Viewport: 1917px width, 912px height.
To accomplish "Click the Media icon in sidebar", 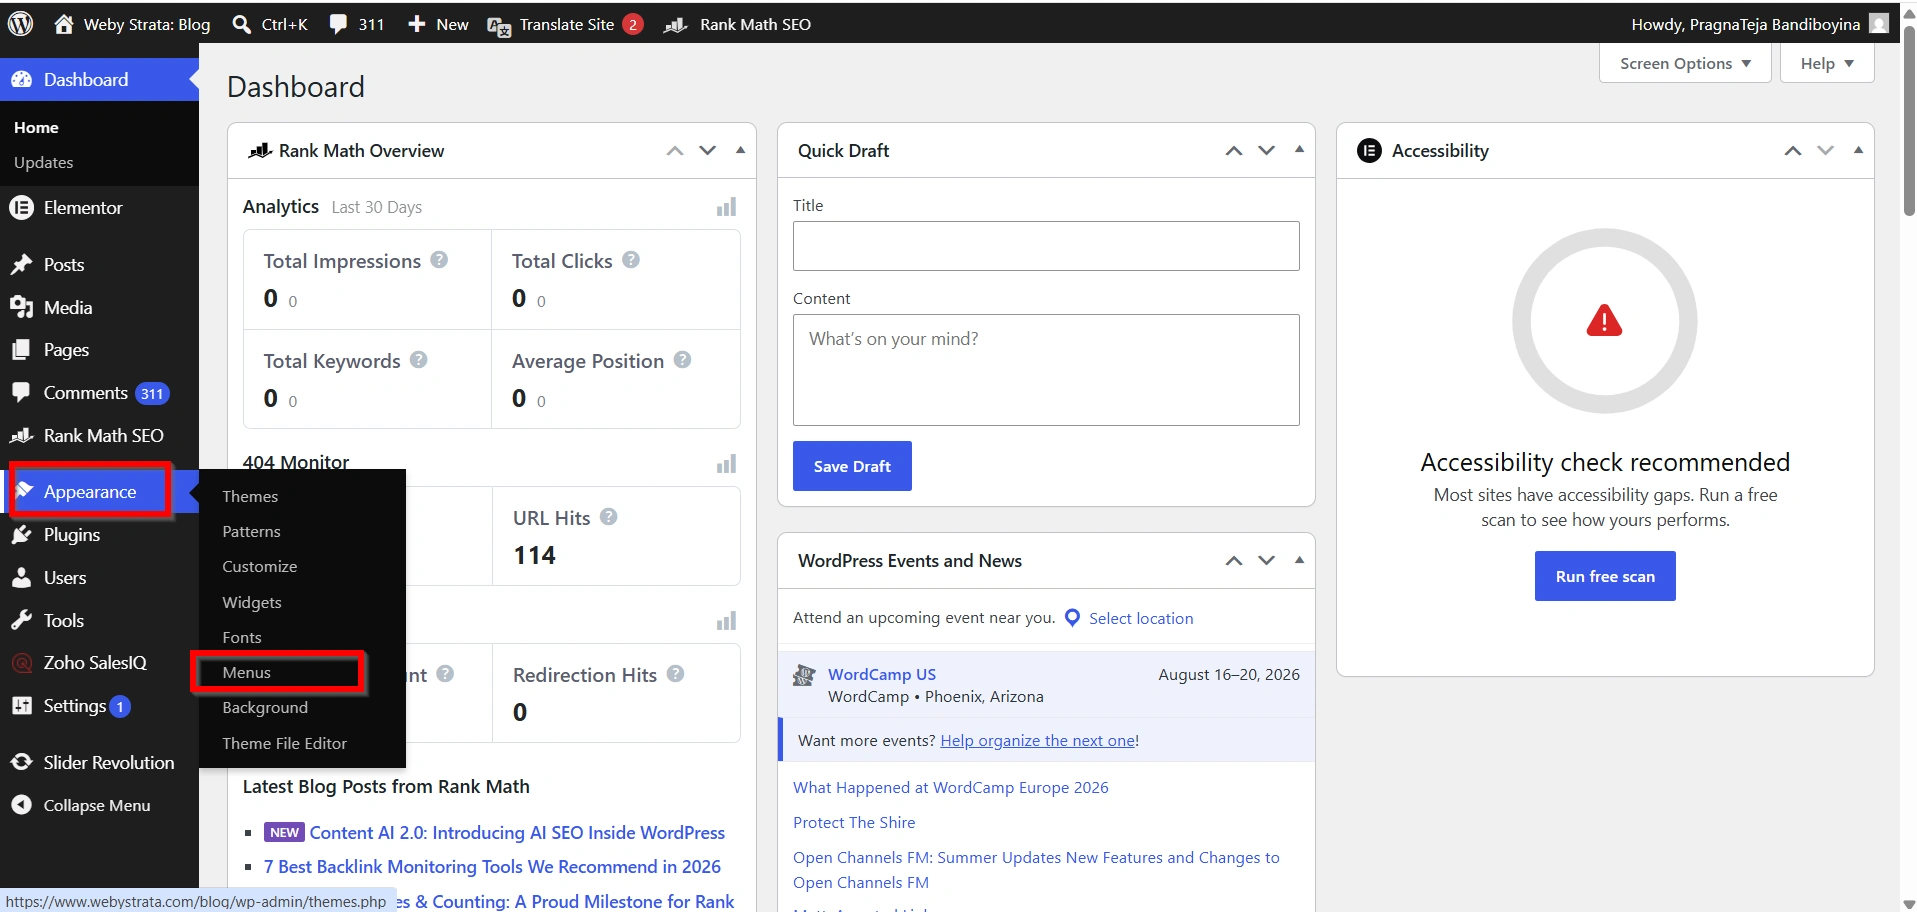I will (x=21, y=308).
